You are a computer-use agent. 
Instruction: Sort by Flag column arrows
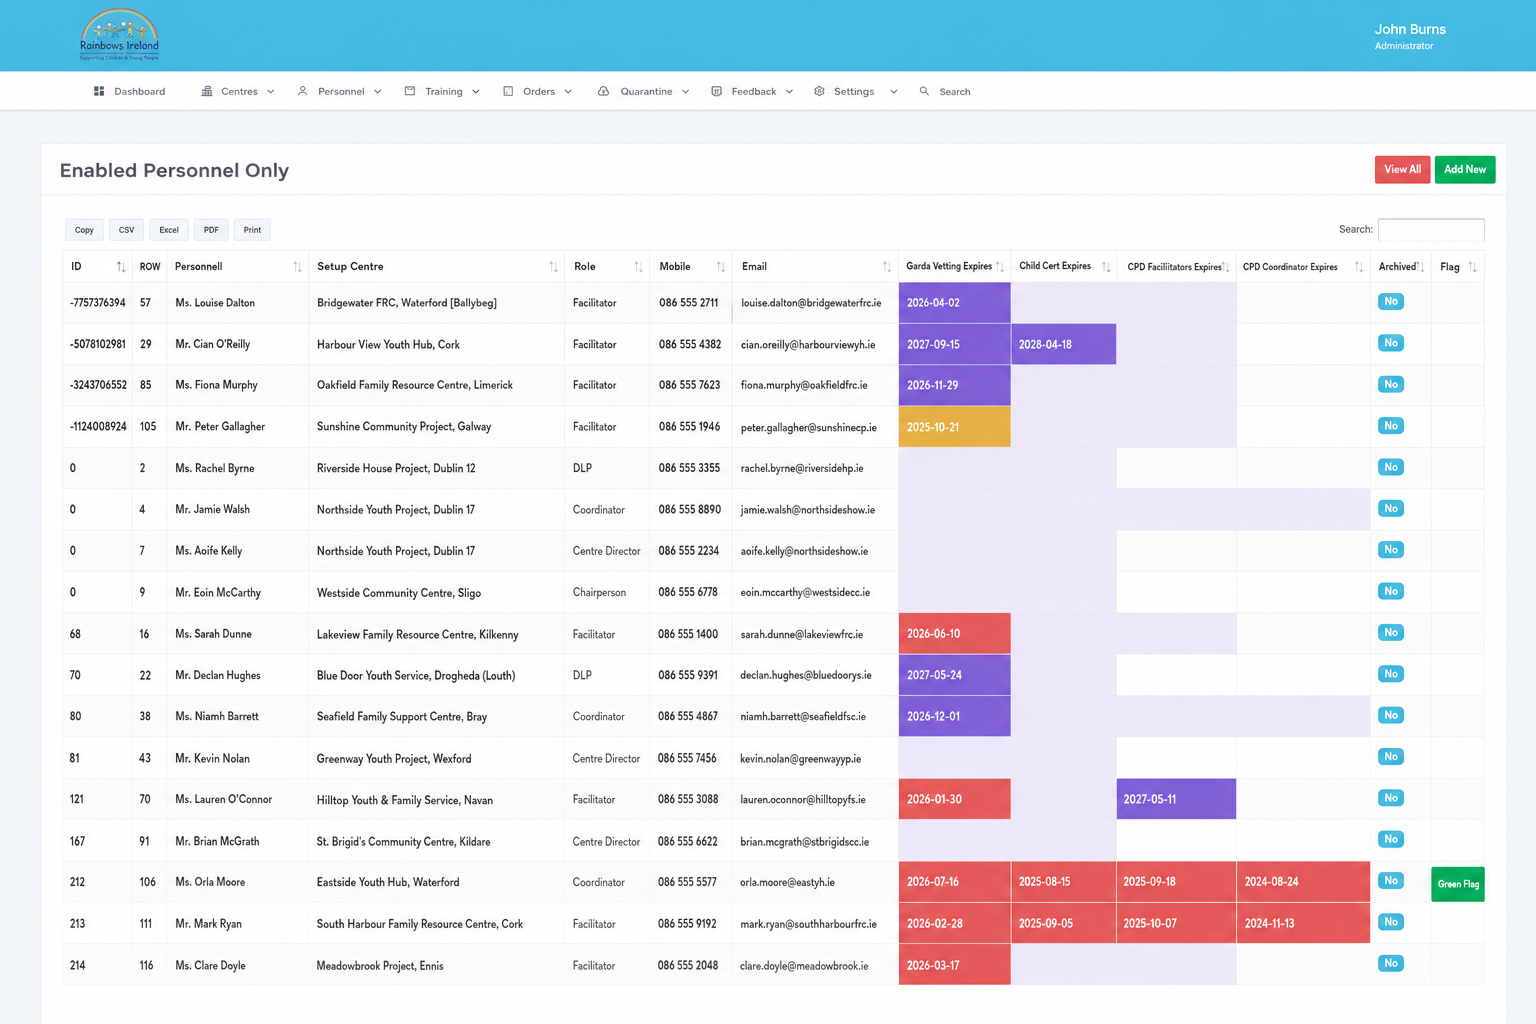1472,267
